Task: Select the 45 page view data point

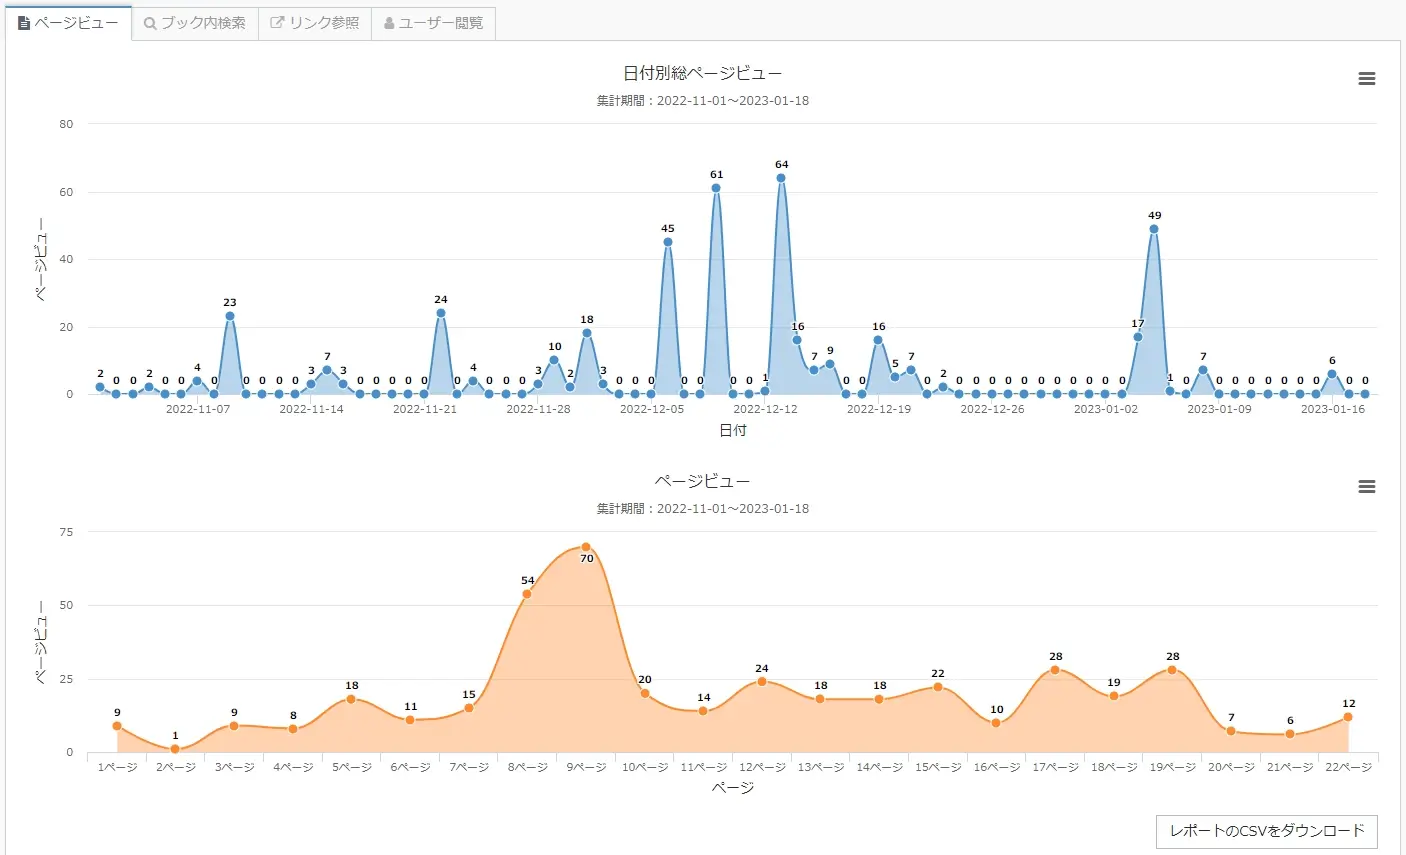Action: point(668,242)
